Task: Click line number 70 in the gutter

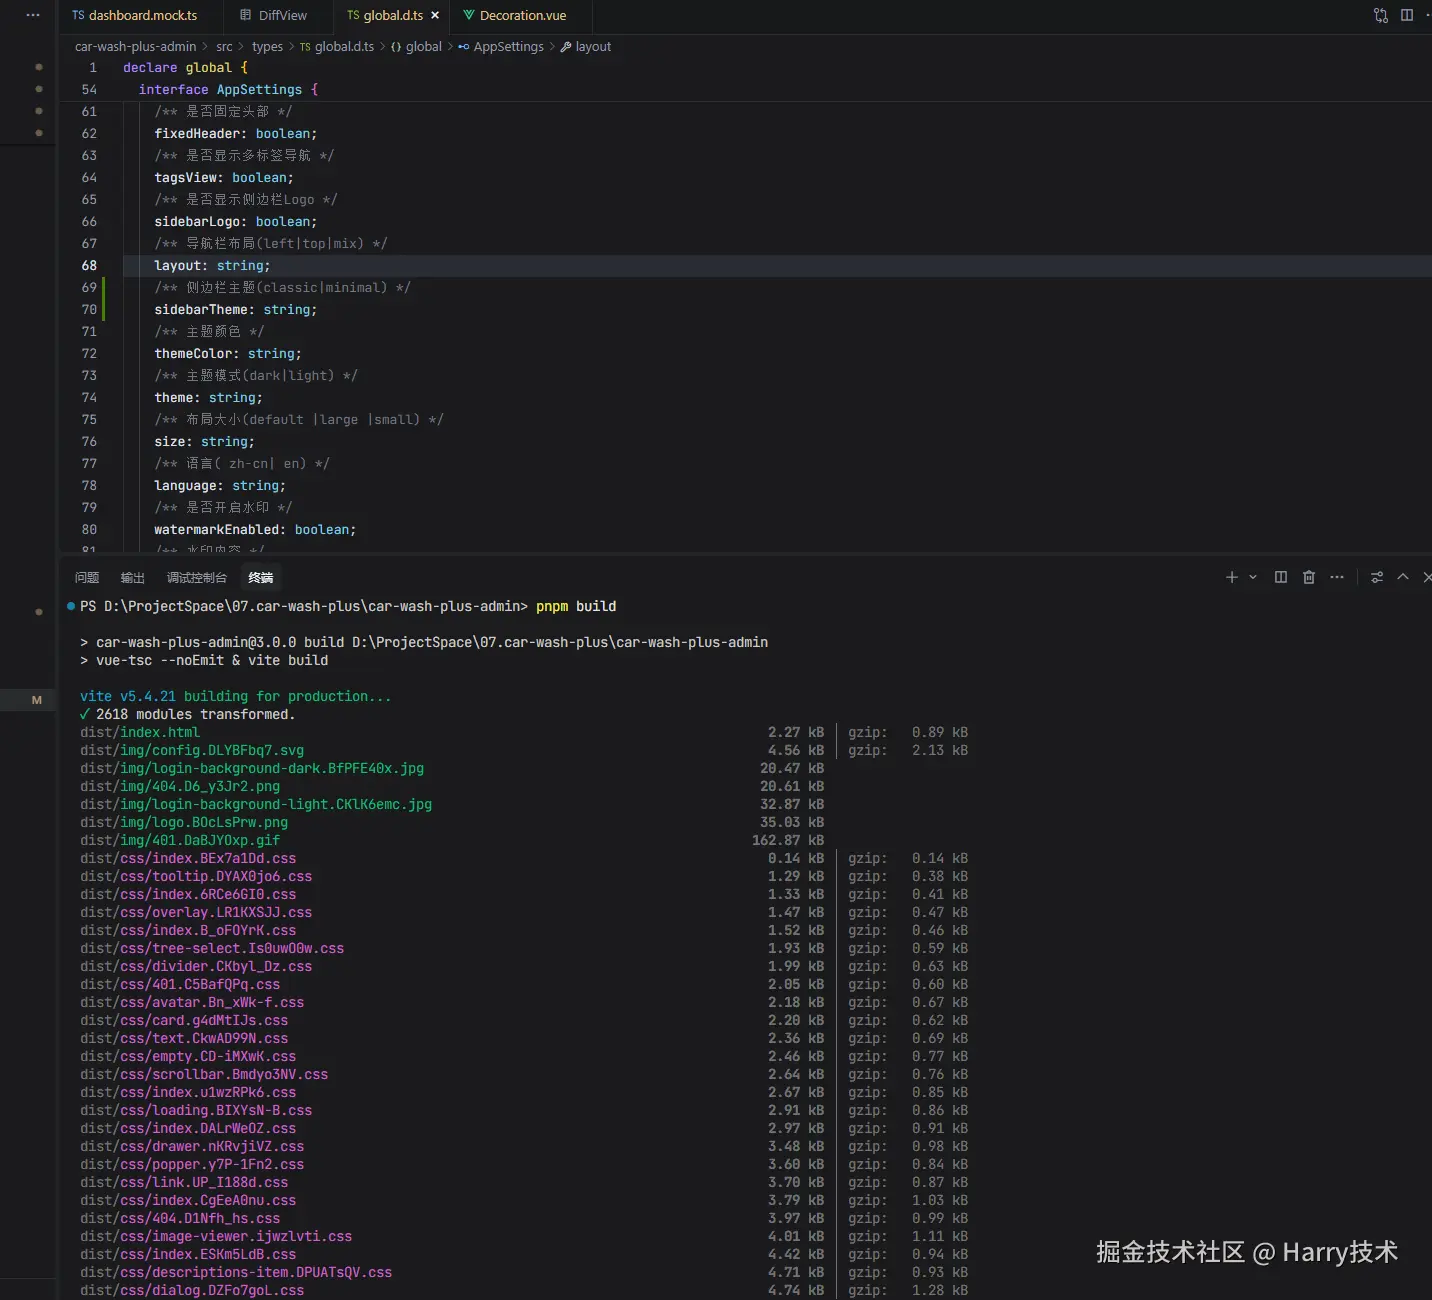Action: tap(89, 310)
